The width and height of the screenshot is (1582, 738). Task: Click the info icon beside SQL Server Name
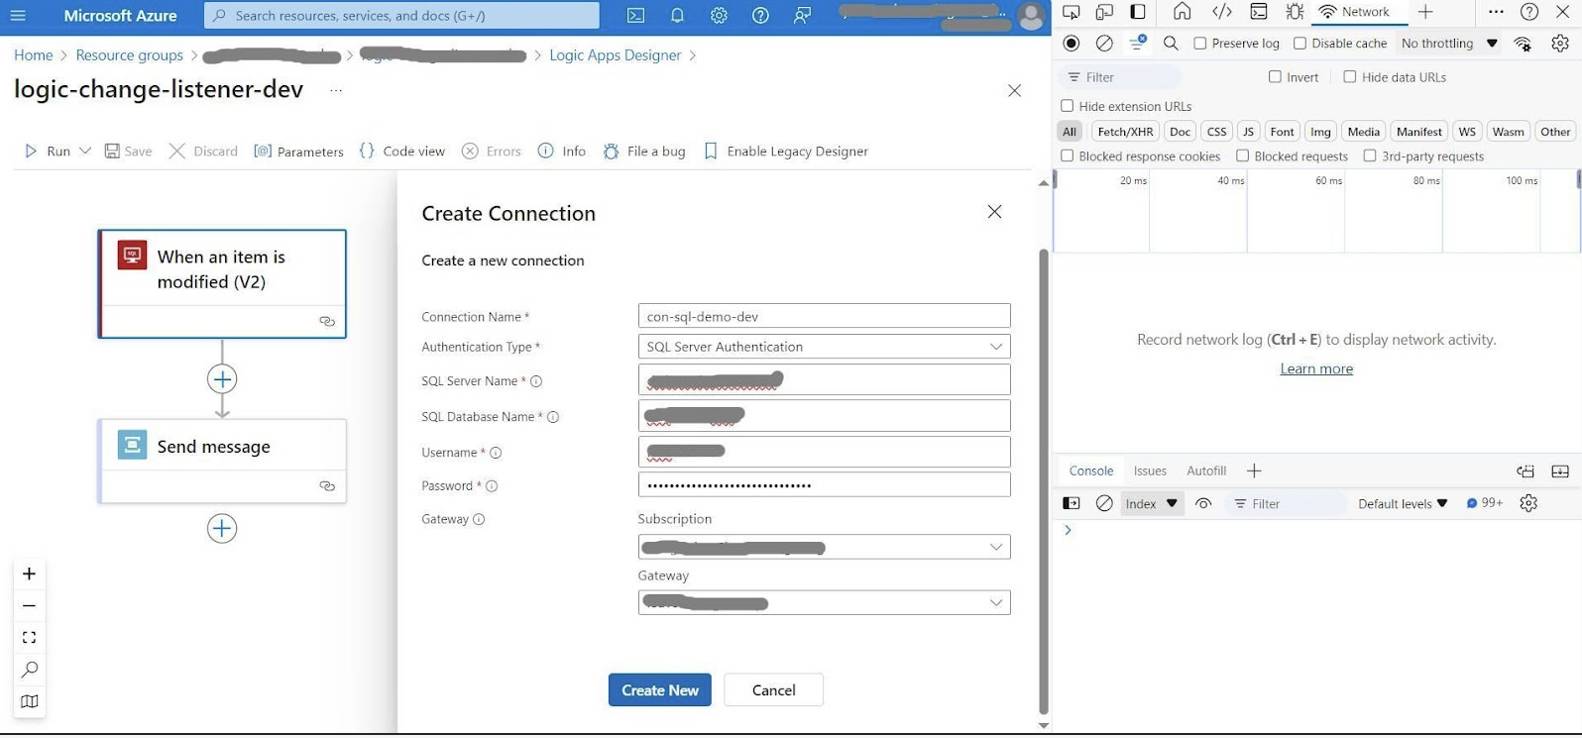536,381
